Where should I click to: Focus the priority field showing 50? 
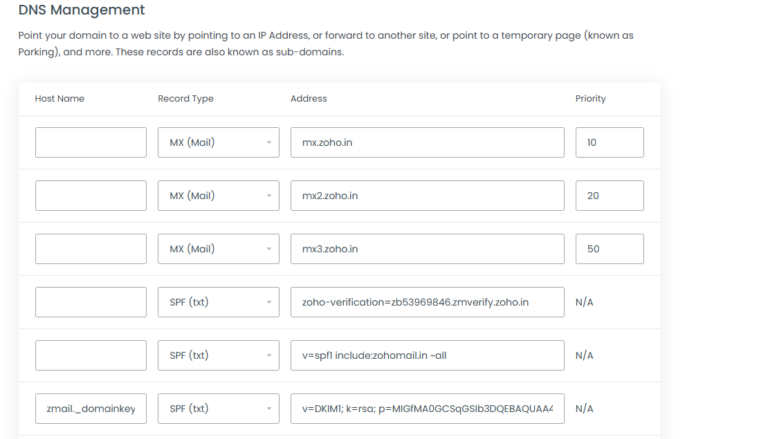609,249
